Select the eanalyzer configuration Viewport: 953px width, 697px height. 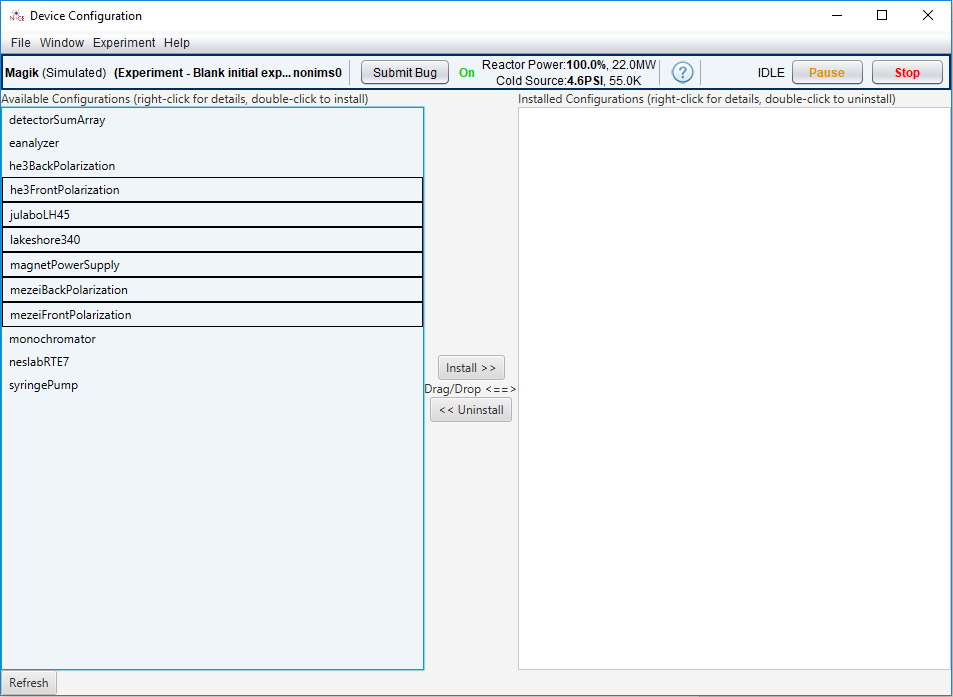[35, 143]
